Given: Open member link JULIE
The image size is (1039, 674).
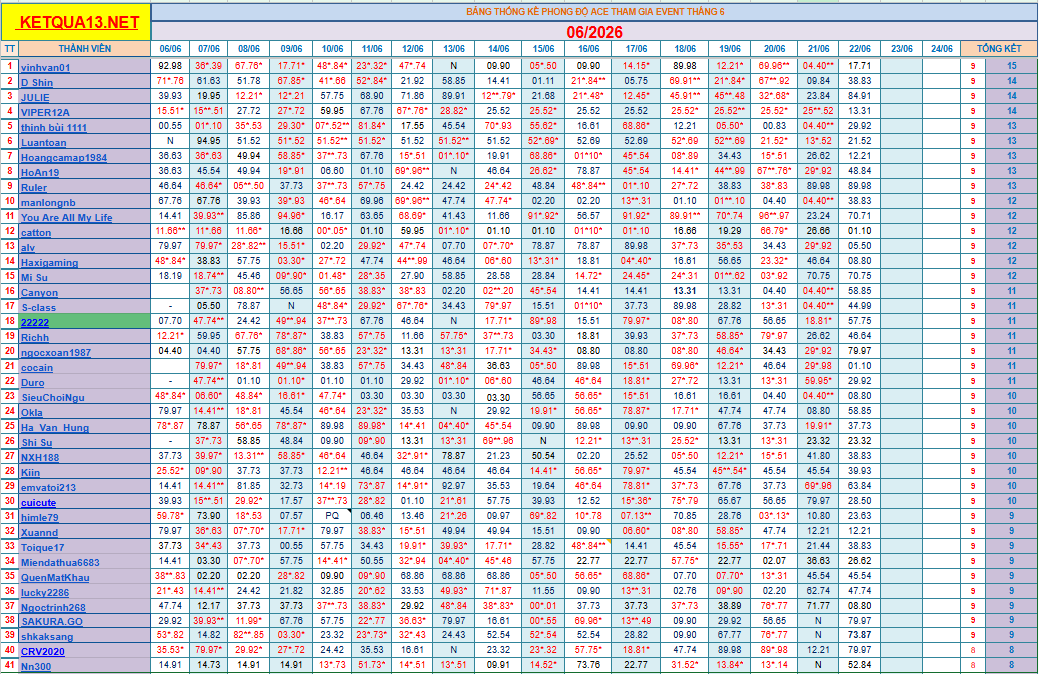Looking at the screenshot, I should coord(35,97).
